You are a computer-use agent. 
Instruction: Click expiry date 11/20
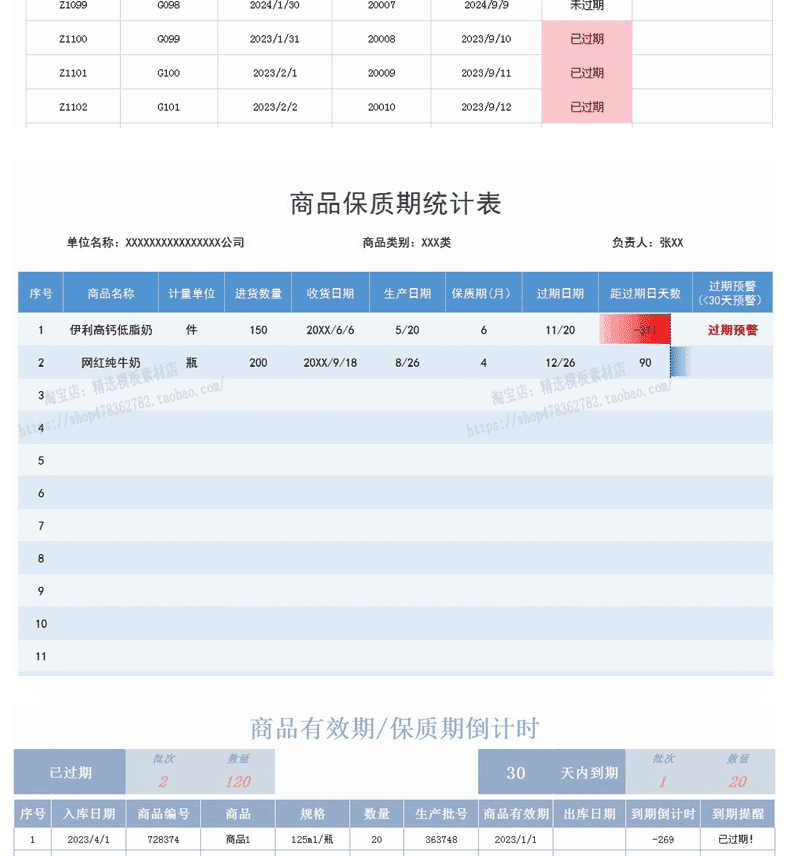click(x=560, y=330)
